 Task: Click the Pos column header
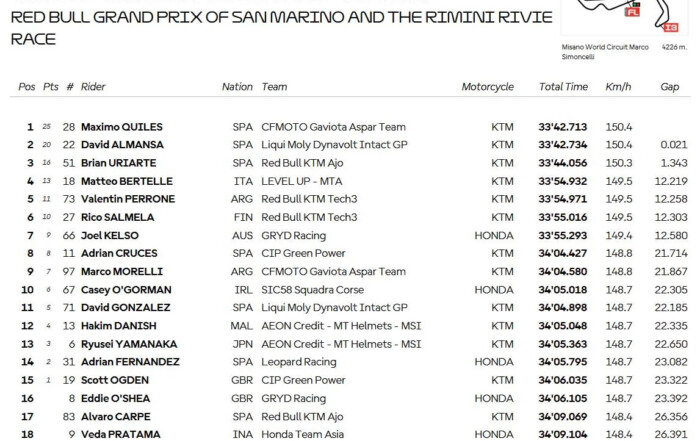27,87
